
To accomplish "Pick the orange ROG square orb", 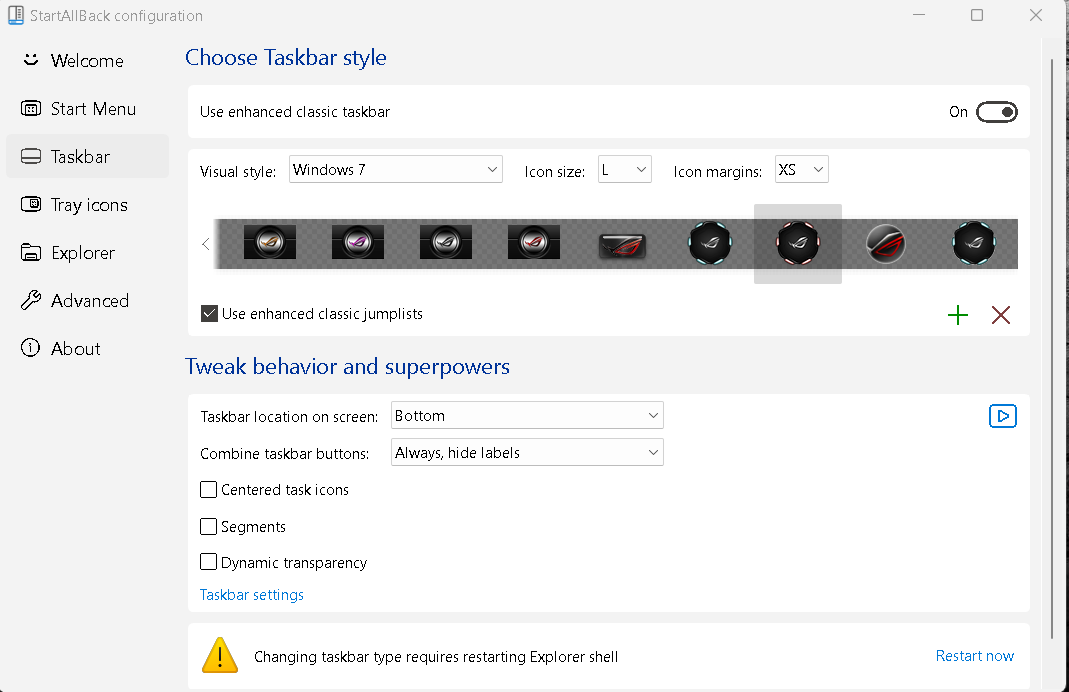I will [x=270, y=242].
